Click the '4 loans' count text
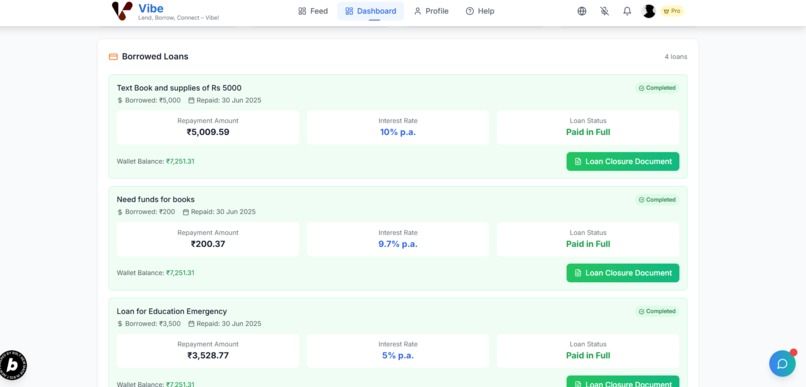The width and height of the screenshot is (806, 387). coord(675,57)
